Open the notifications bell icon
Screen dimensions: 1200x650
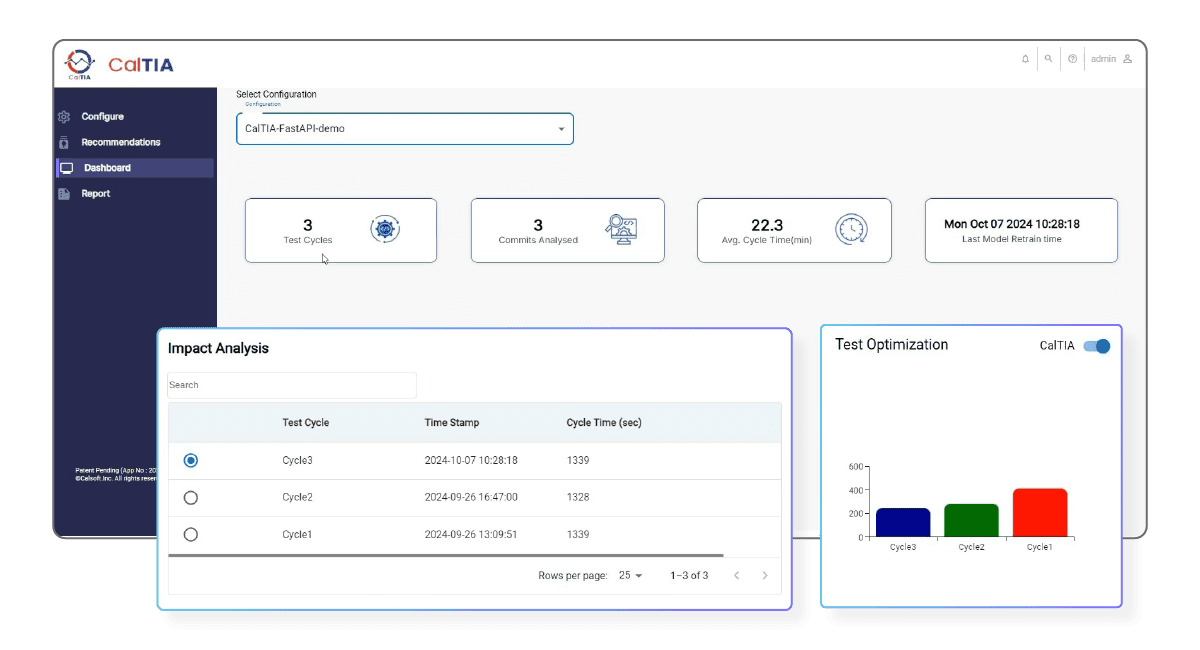coord(1025,59)
